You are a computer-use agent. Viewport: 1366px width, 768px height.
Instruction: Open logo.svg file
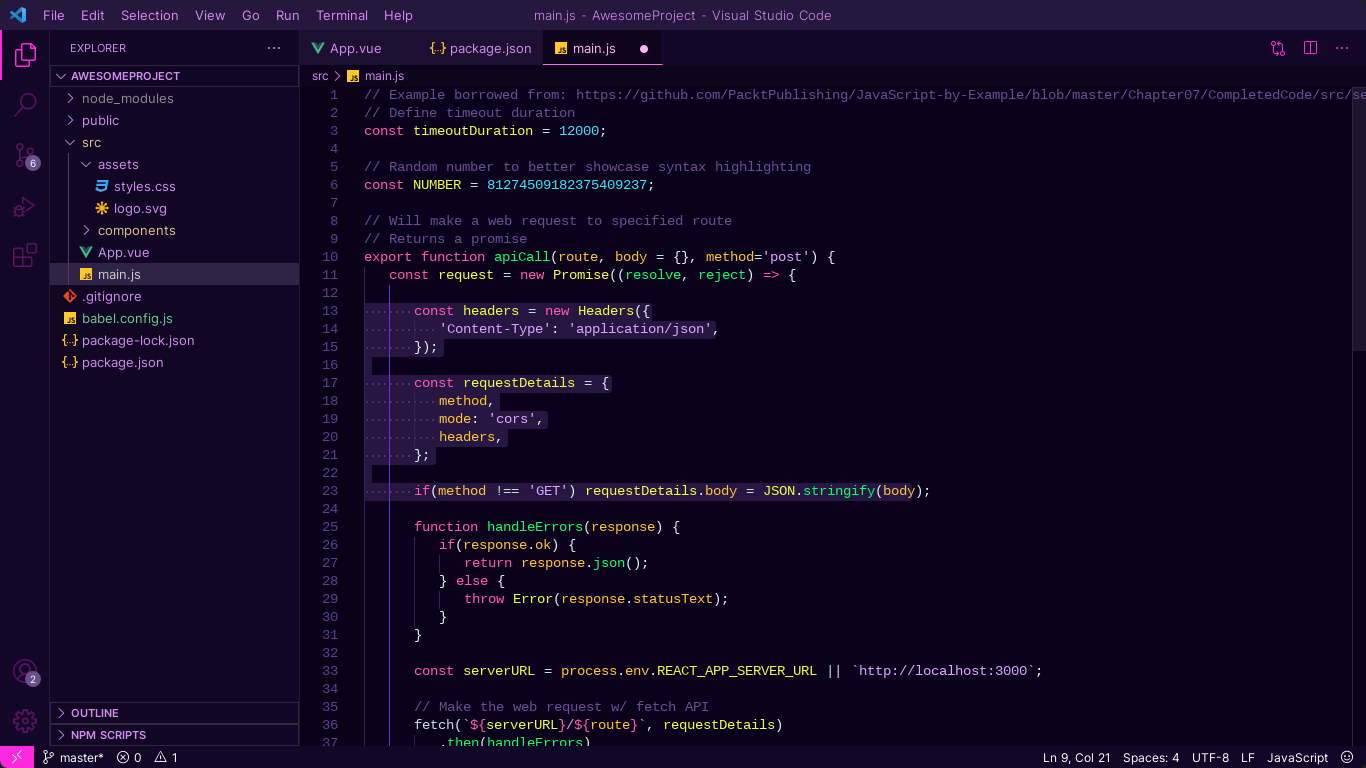pos(174,208)
